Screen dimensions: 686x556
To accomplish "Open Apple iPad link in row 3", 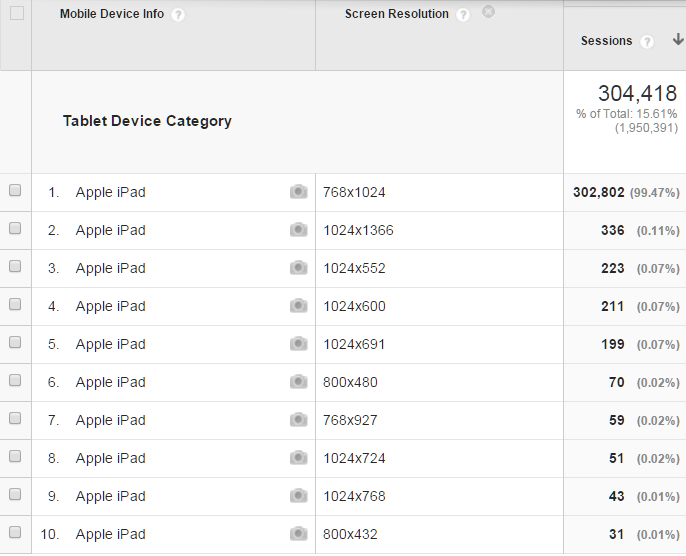I will pyautogui.click(x=110, y=269).
